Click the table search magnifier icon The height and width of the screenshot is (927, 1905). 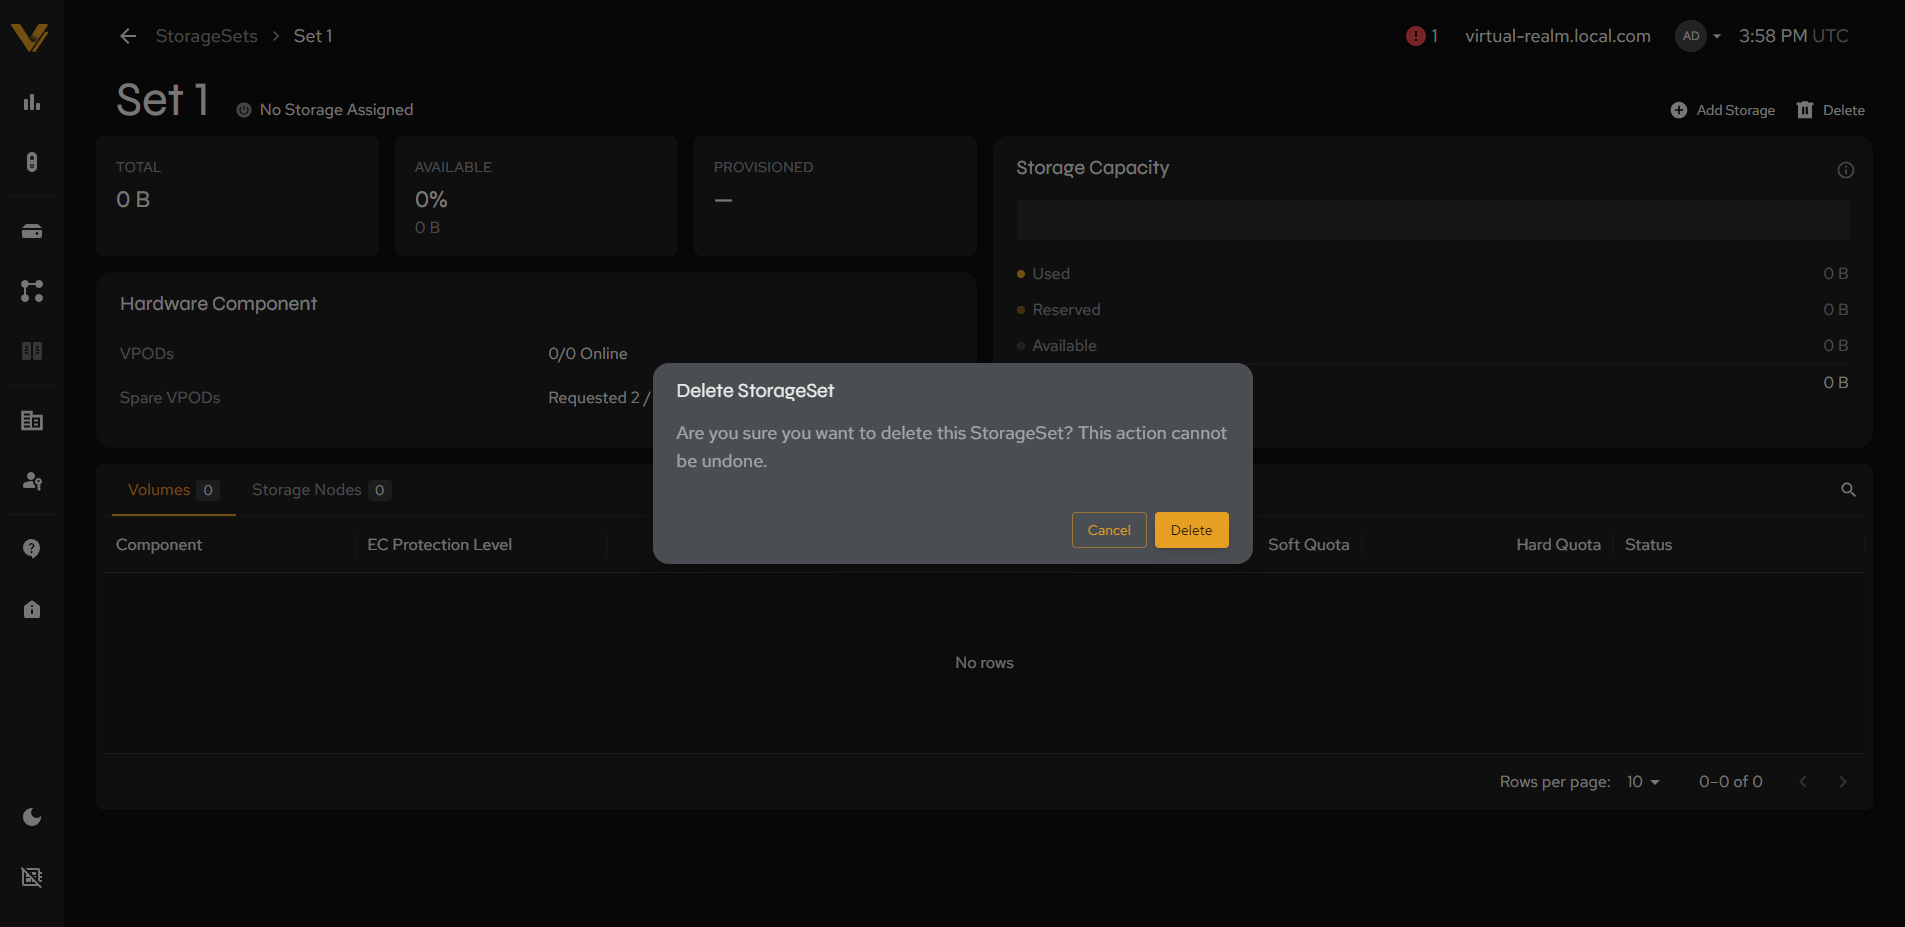[x=1848, y=490]
